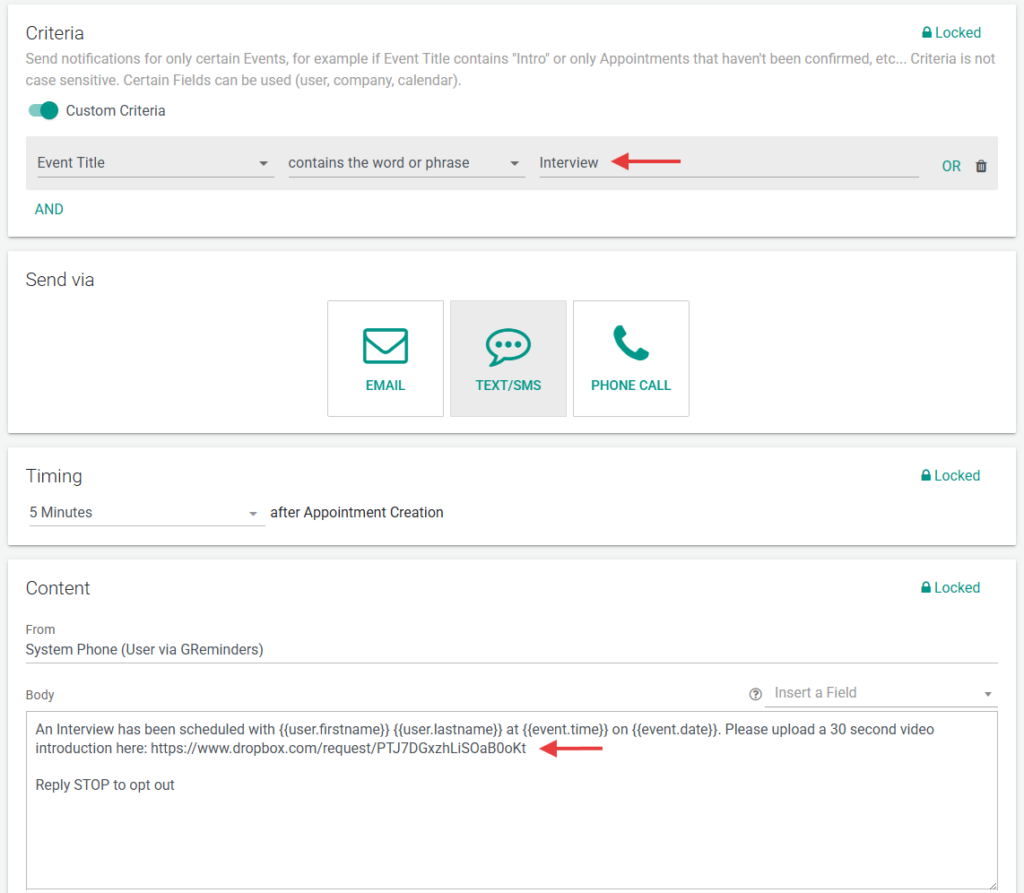Click the OR link in criteria row
This screenshot has height=893, width=1024.
click(x=951, y=166)
